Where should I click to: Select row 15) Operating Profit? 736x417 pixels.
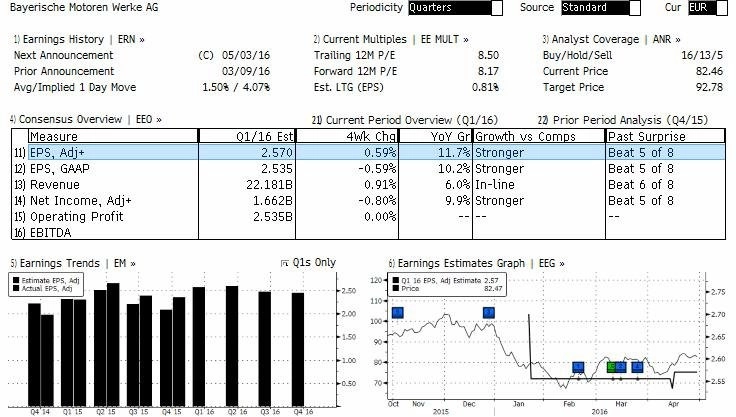pos(368,216)
